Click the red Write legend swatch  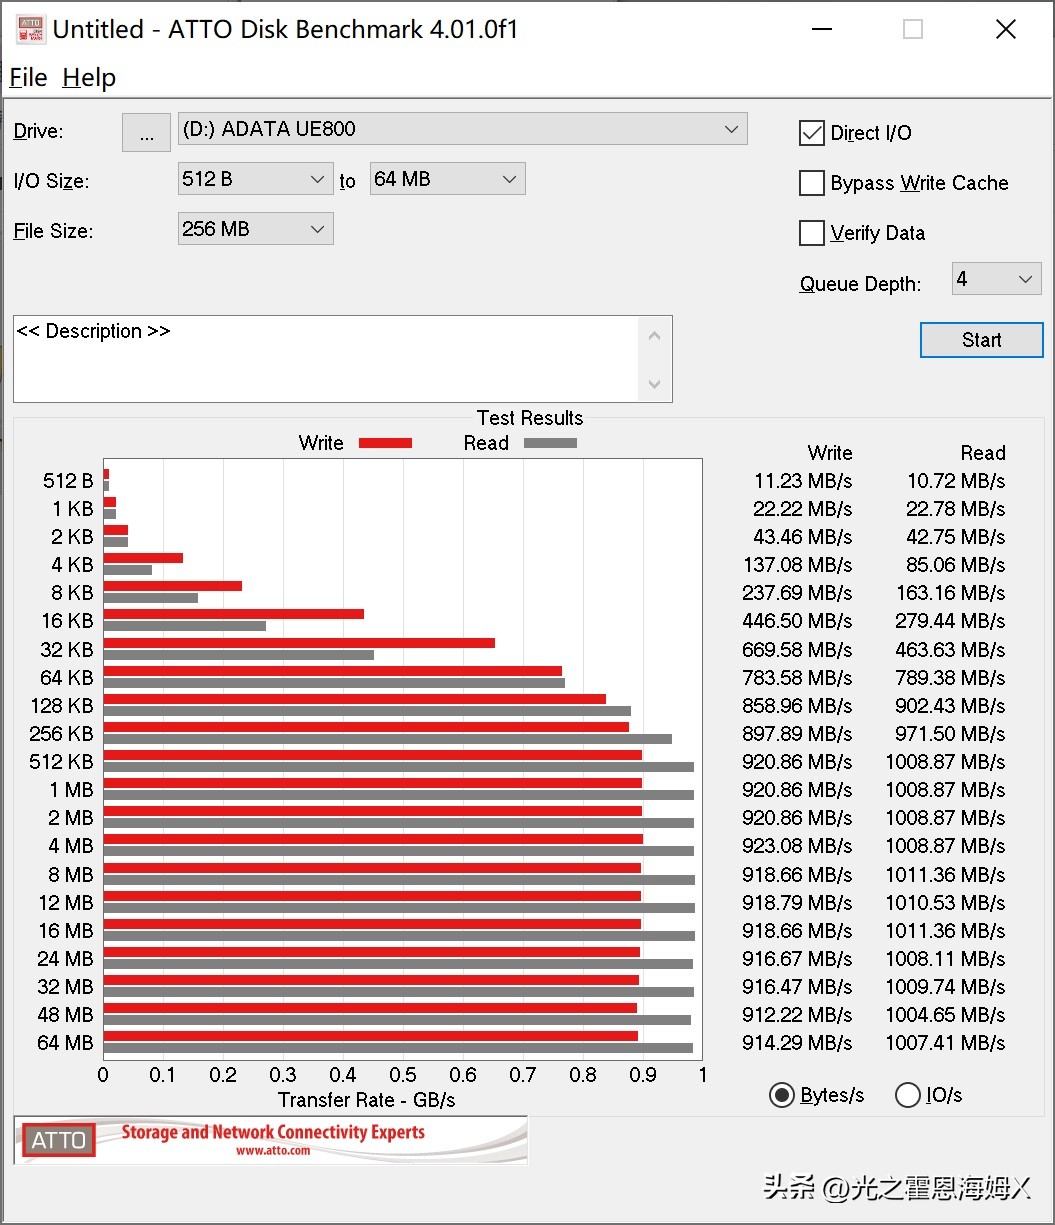pos(385,443)
